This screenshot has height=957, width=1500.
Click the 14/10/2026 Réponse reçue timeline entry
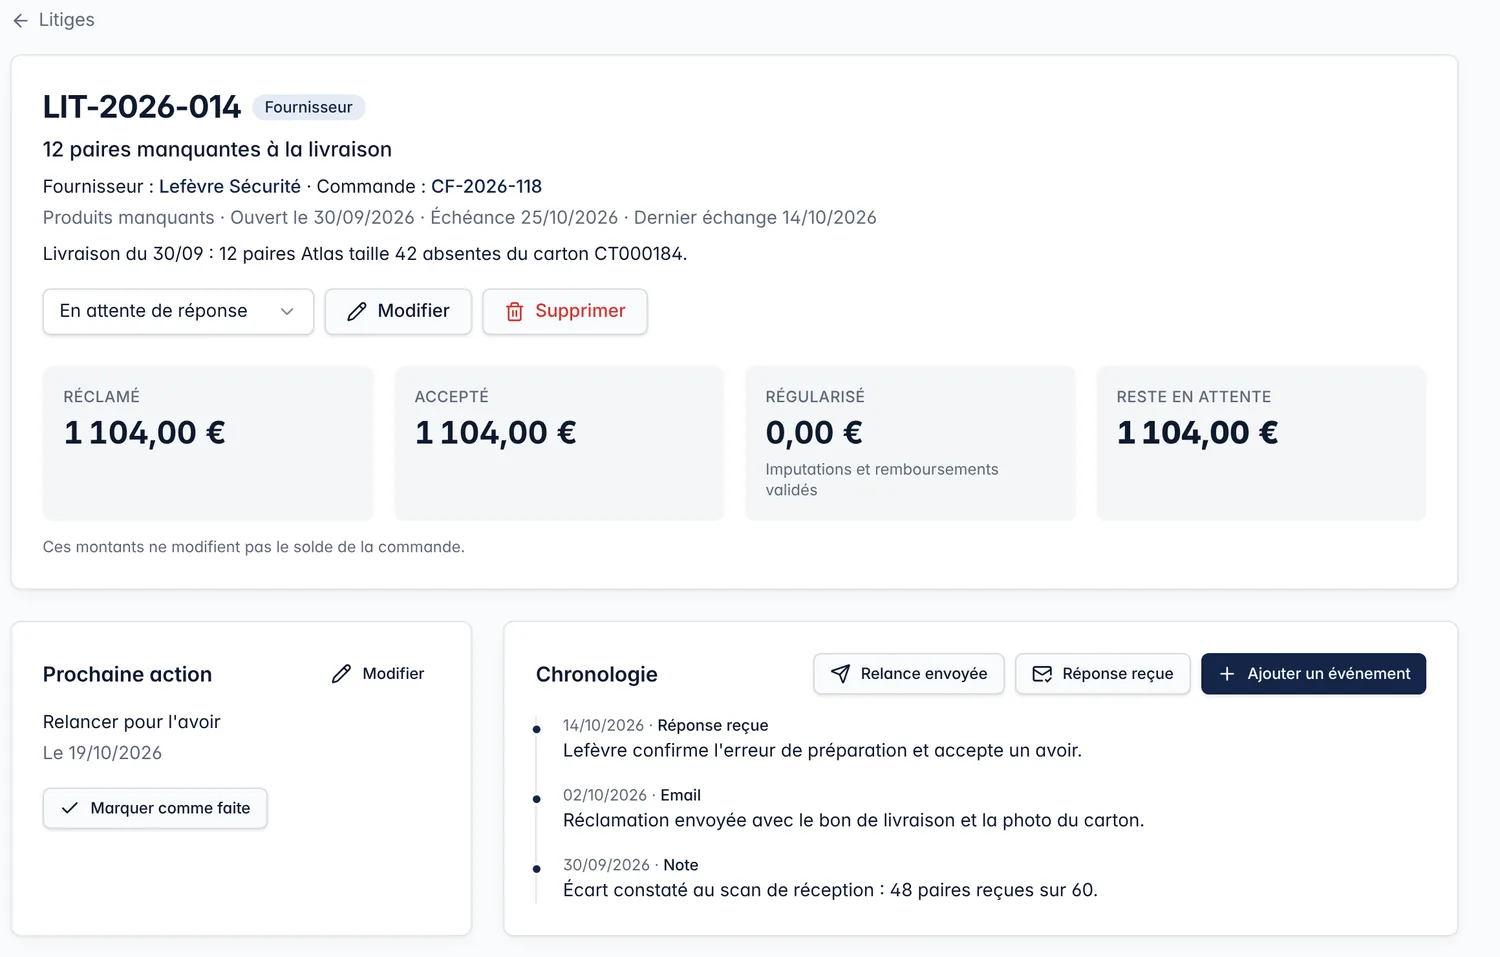click(822, 739)
